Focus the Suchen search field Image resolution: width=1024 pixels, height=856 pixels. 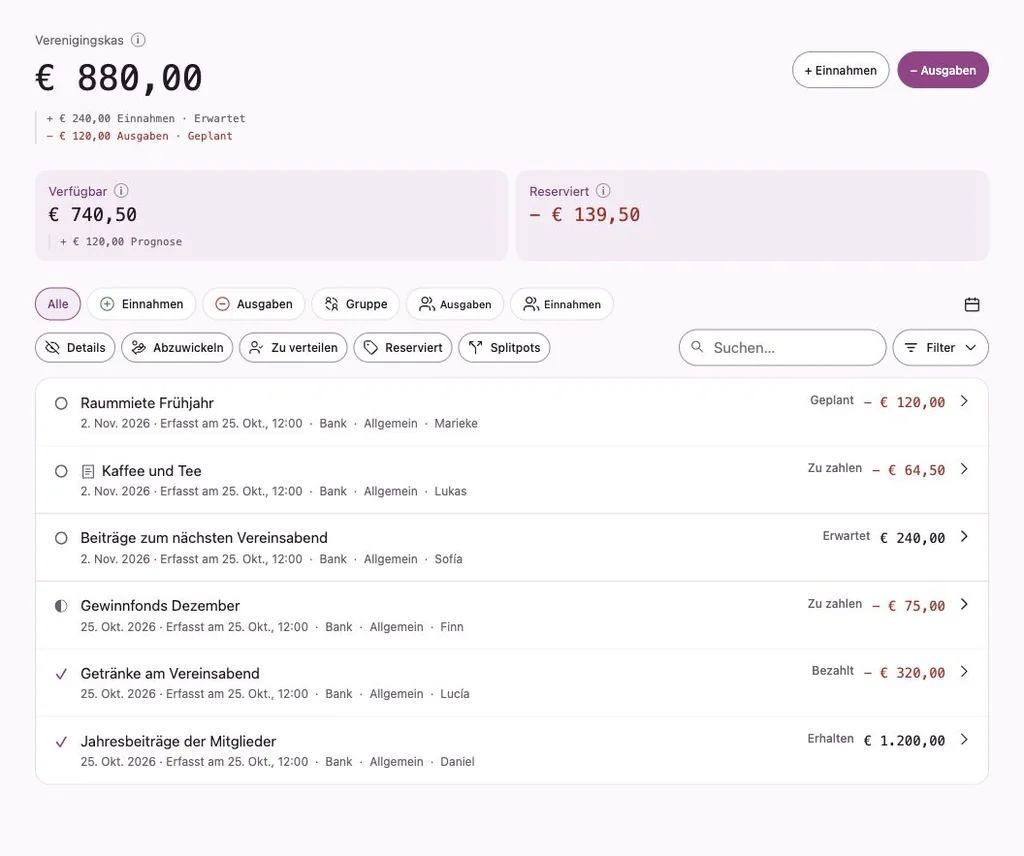[782, 347]
